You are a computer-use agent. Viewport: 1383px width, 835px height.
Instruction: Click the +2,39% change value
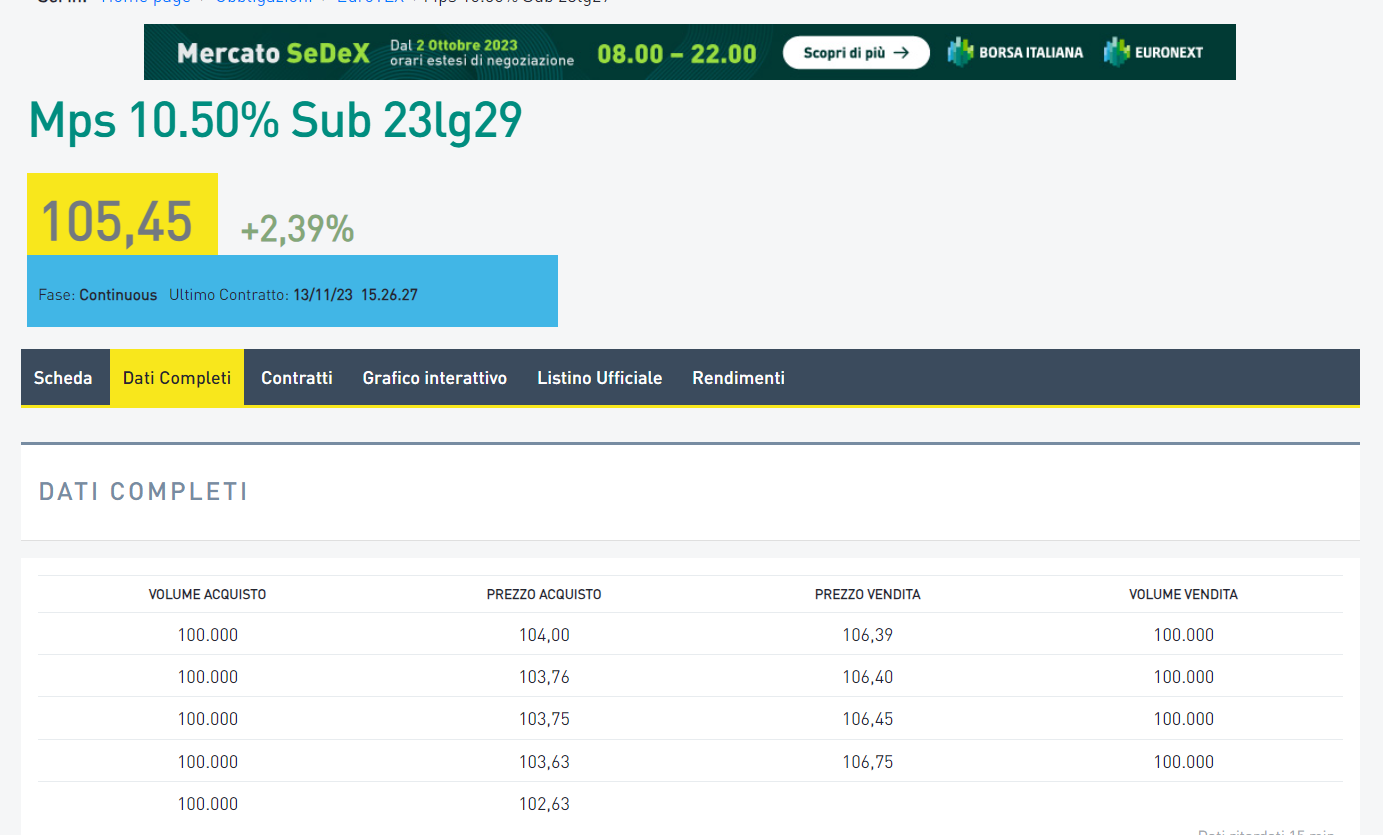(298, 229)
